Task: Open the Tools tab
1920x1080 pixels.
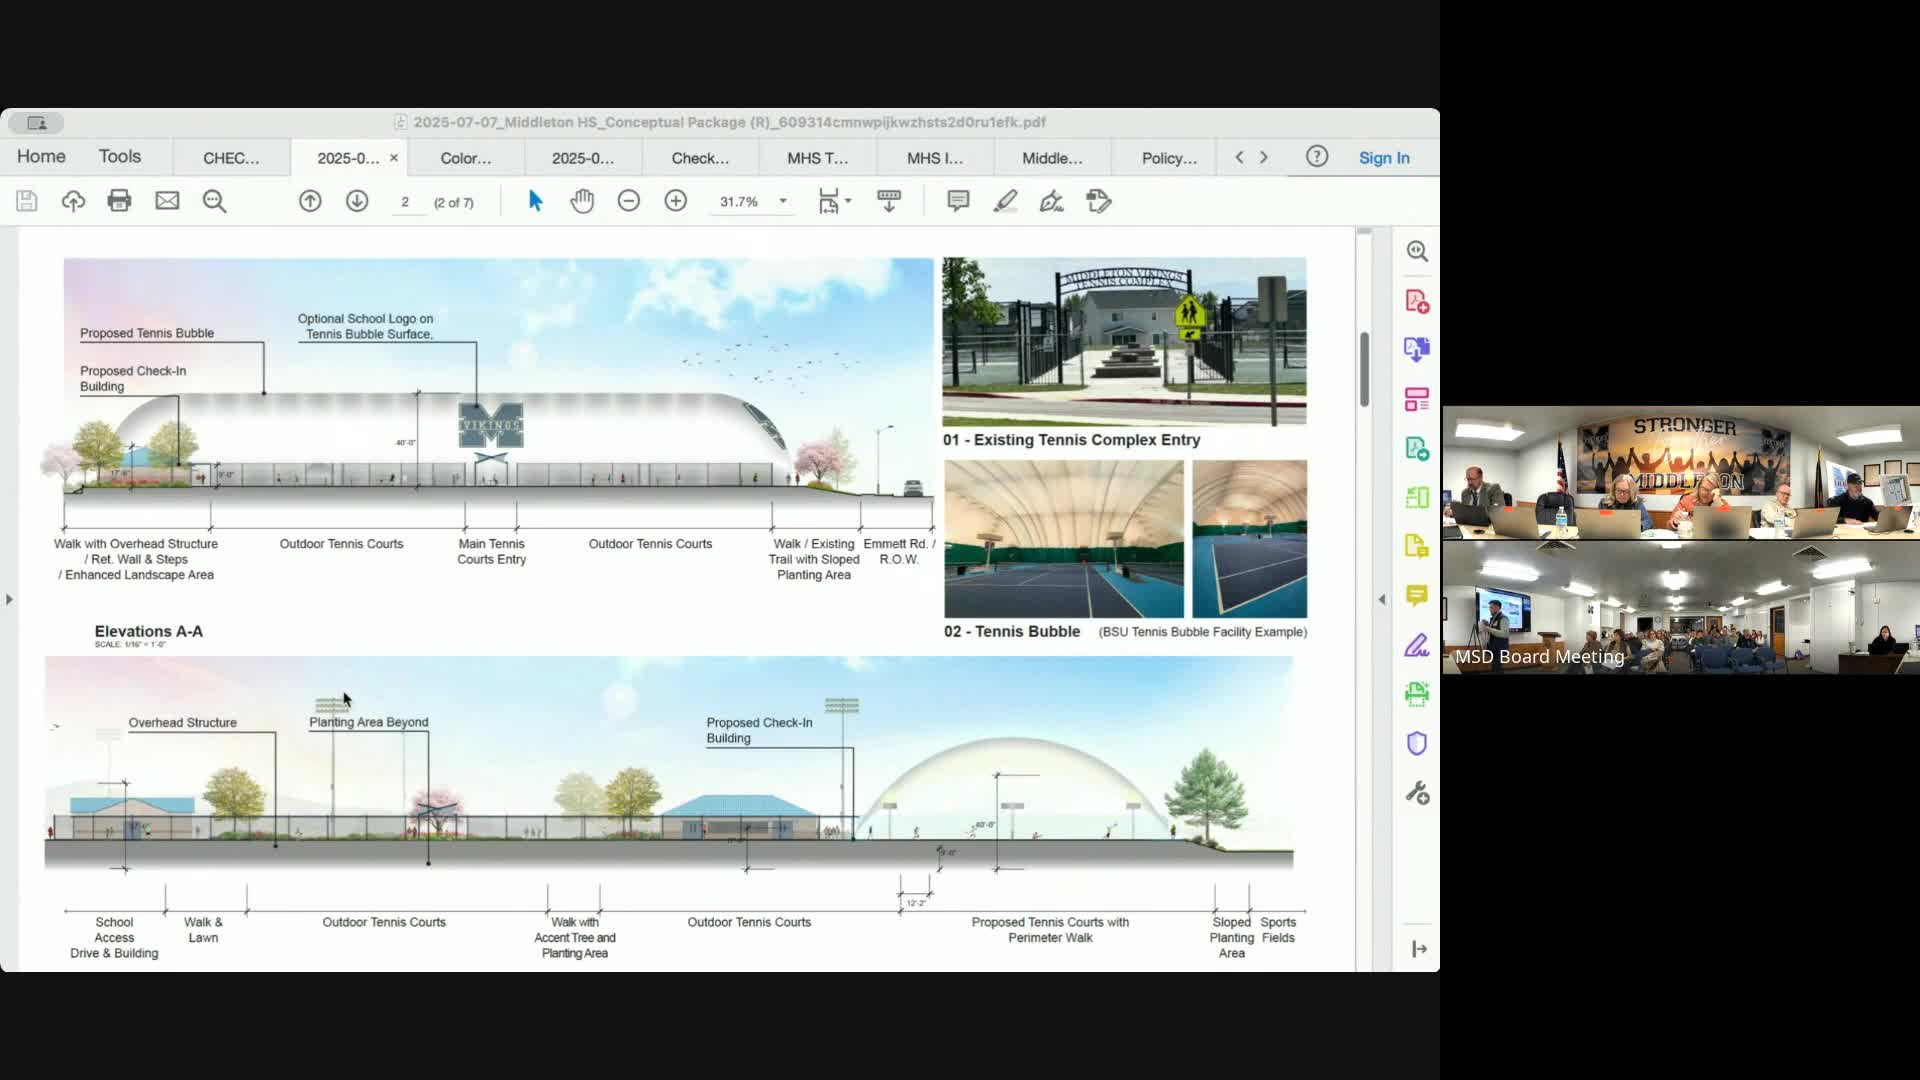Action: coord(120,156)
